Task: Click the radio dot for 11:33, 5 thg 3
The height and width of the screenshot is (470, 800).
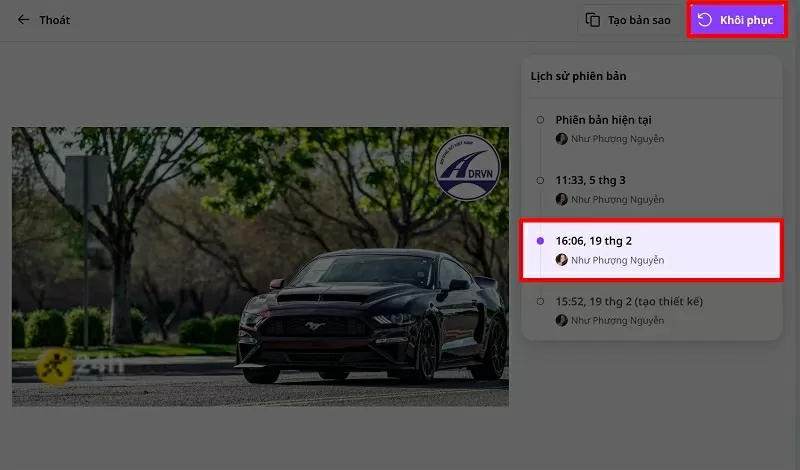Action: click(540, 180)
